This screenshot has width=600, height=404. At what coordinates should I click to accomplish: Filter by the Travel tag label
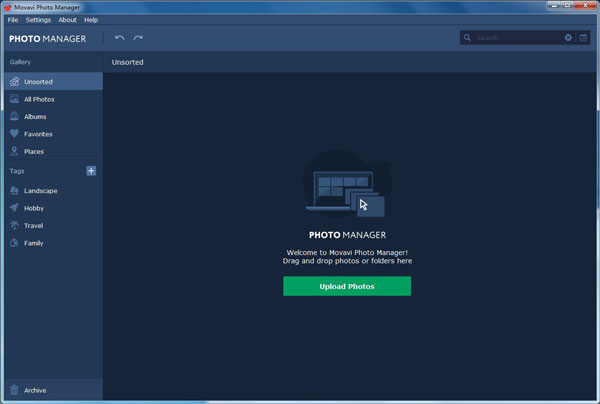pyautogui.click(x=33, y=226)
